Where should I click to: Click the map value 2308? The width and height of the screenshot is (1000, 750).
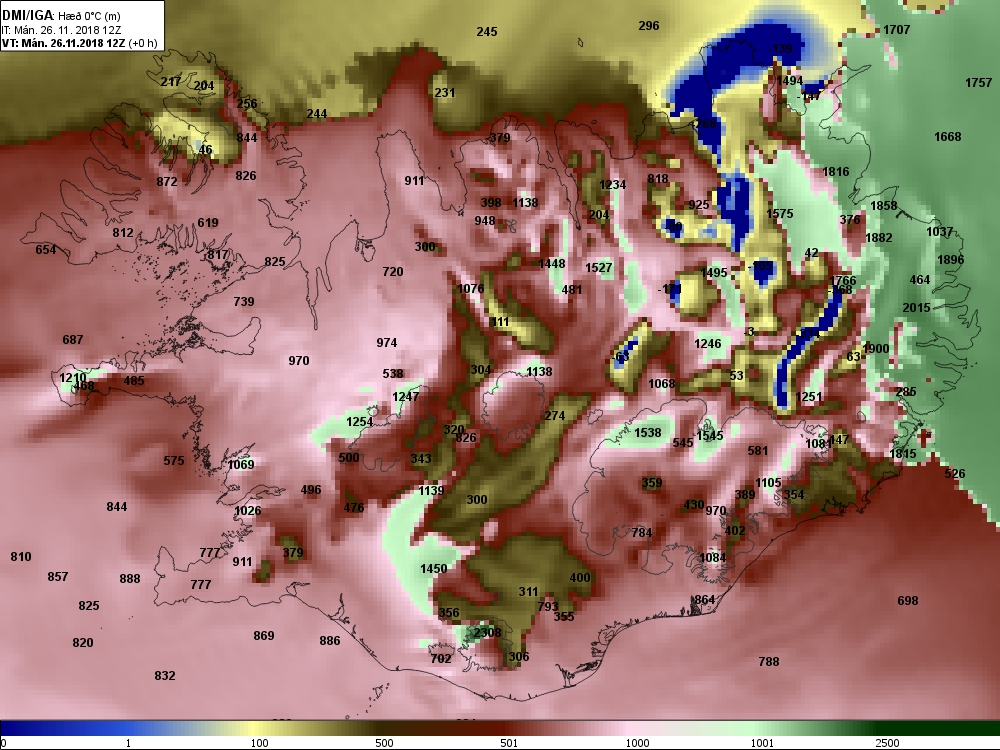[487, 632]
